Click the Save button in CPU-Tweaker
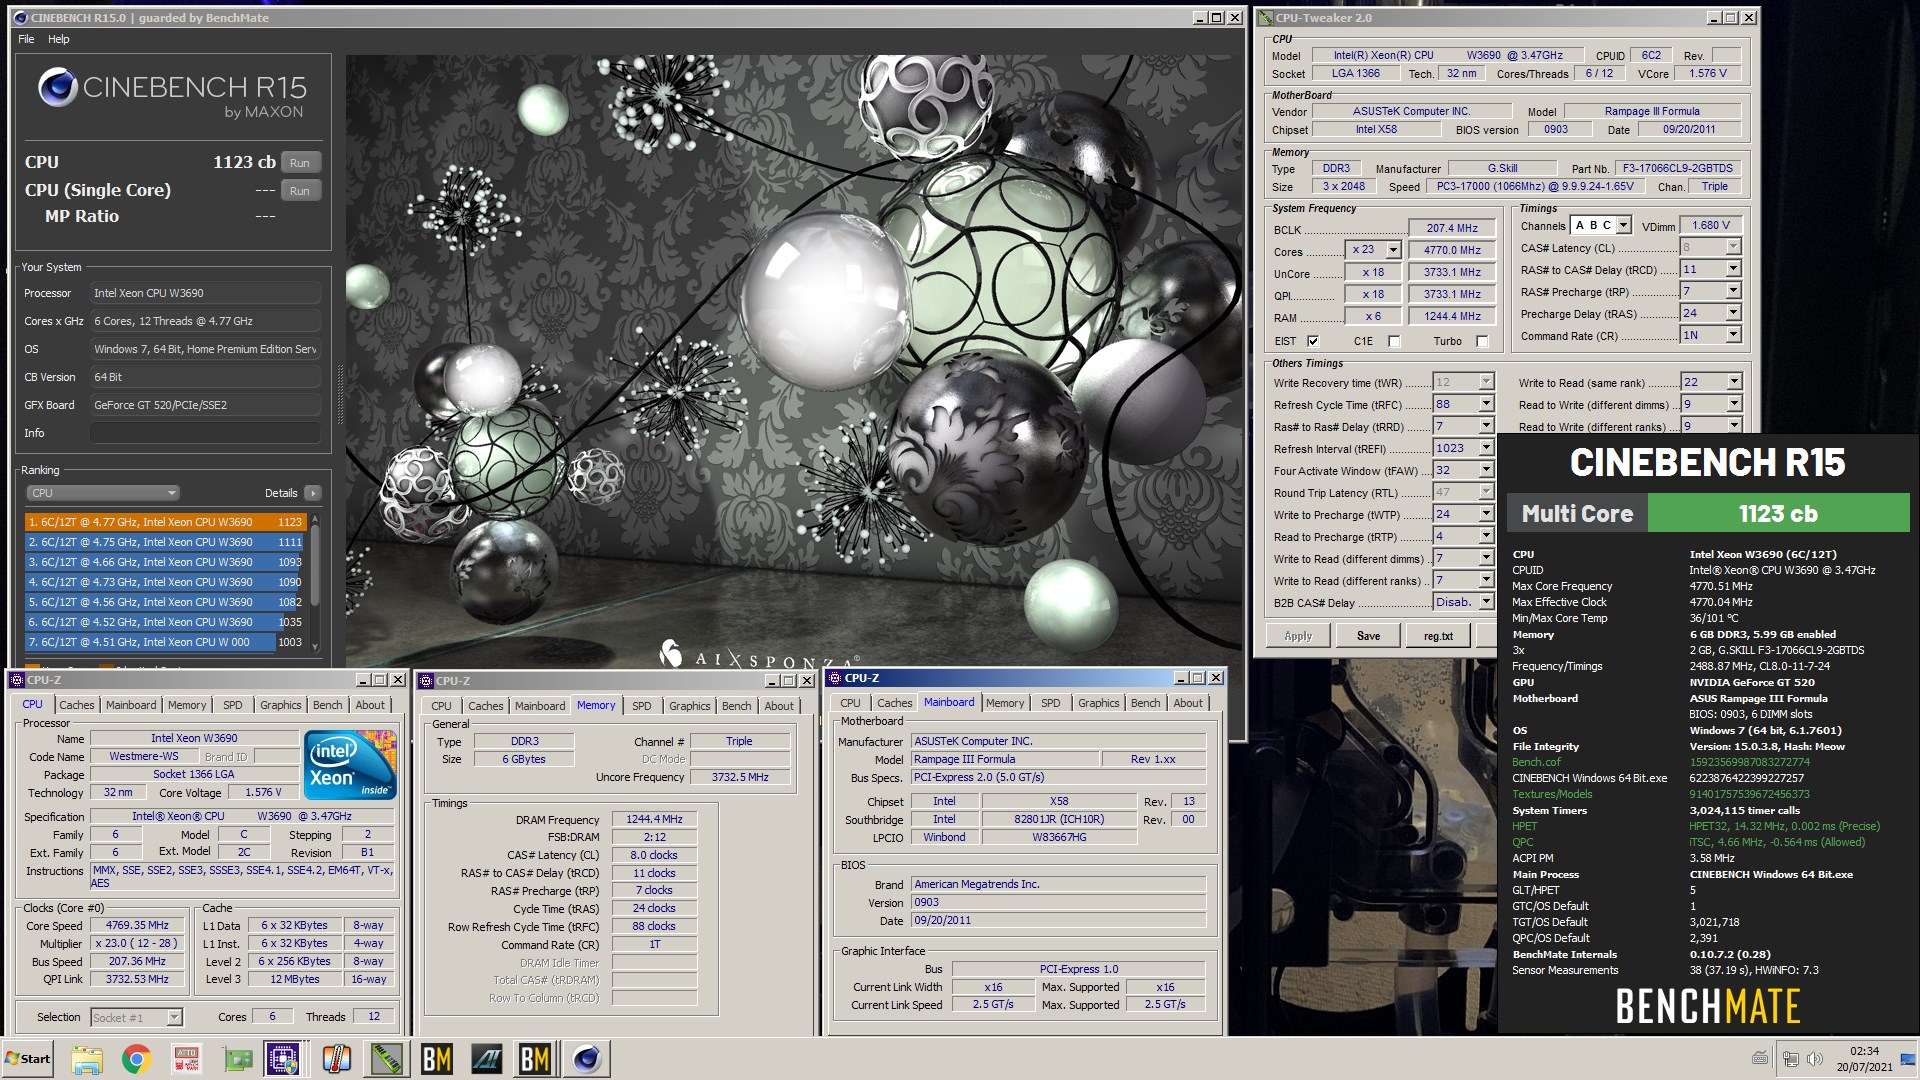1920x1080 pixels. (1368, 636)
